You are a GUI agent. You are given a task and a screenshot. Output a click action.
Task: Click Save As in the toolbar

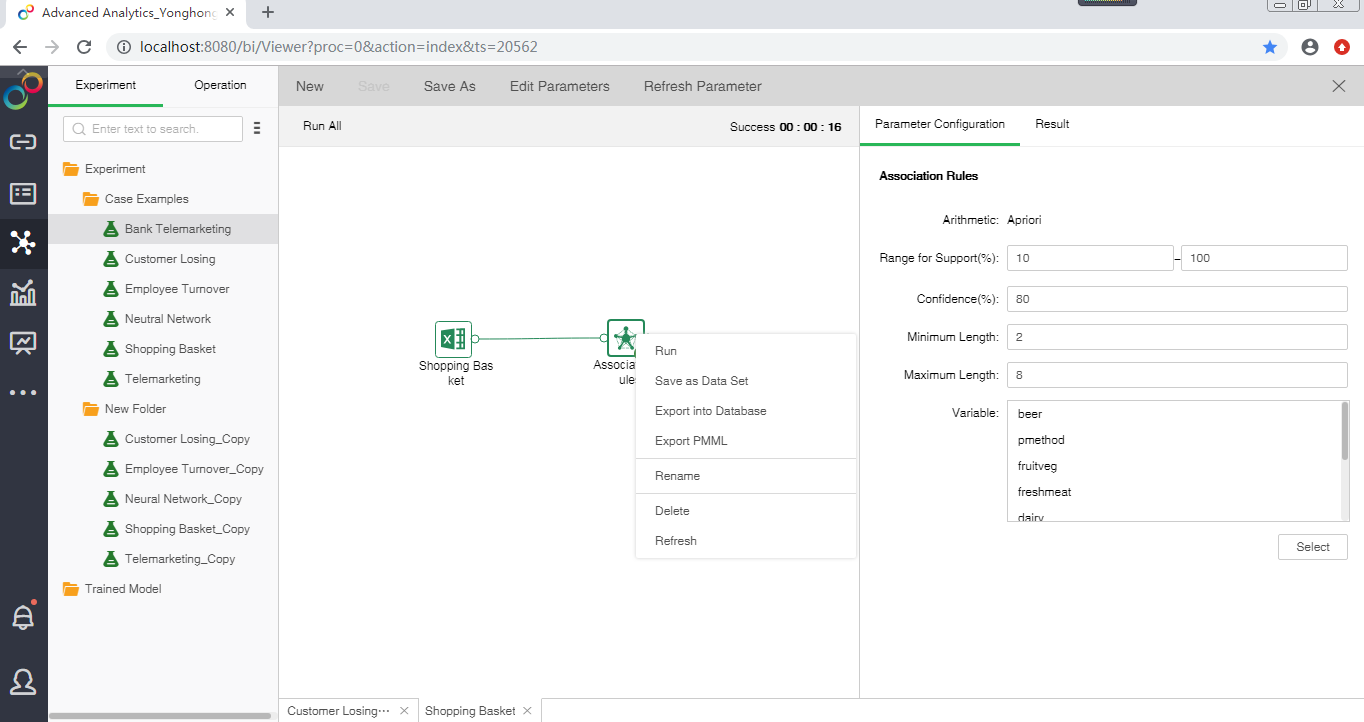coord(450,86)
